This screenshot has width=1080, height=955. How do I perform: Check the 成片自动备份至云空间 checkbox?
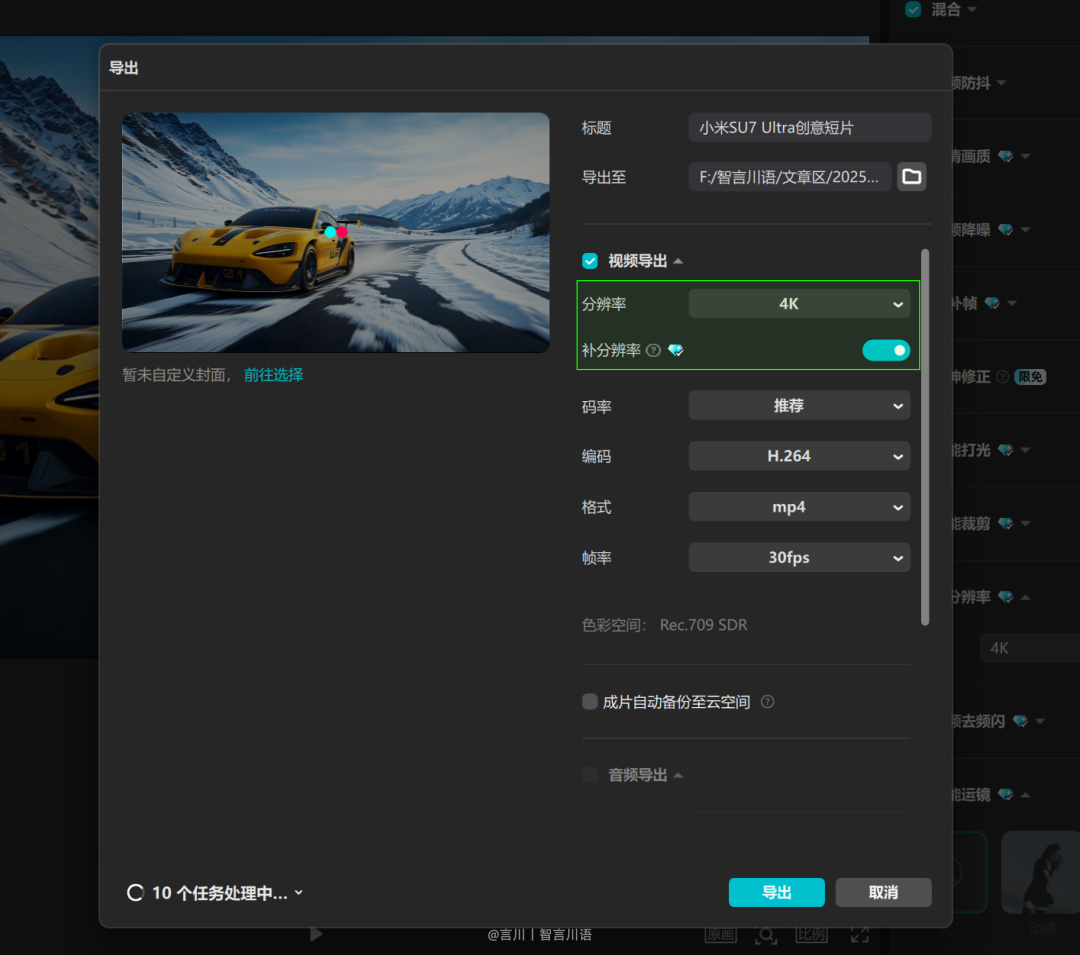pyautogui.click(x=589, y=702)
